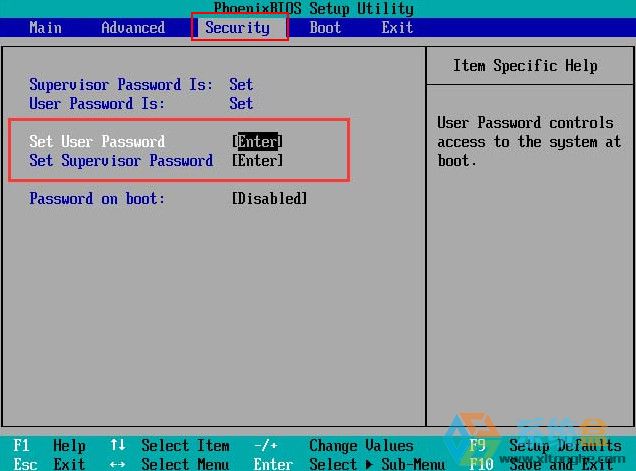Open the Main menu tab
636x471 pixels.
point(45,28)
